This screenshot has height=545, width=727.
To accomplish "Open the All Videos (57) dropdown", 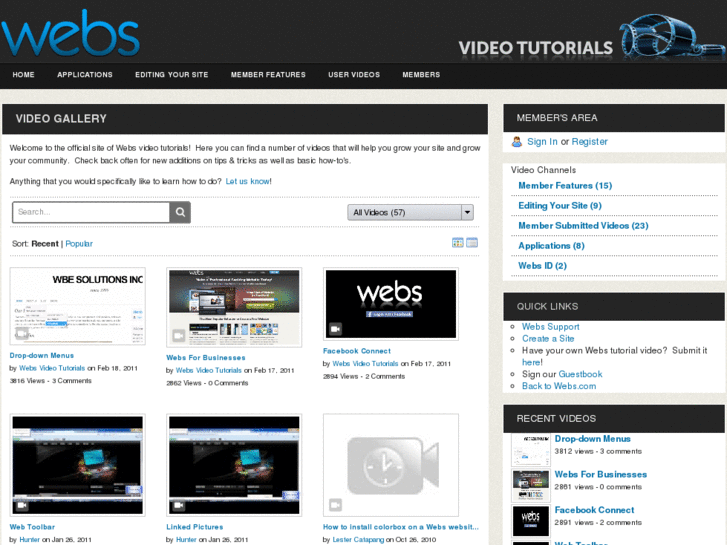I will [x=410, y=212].
